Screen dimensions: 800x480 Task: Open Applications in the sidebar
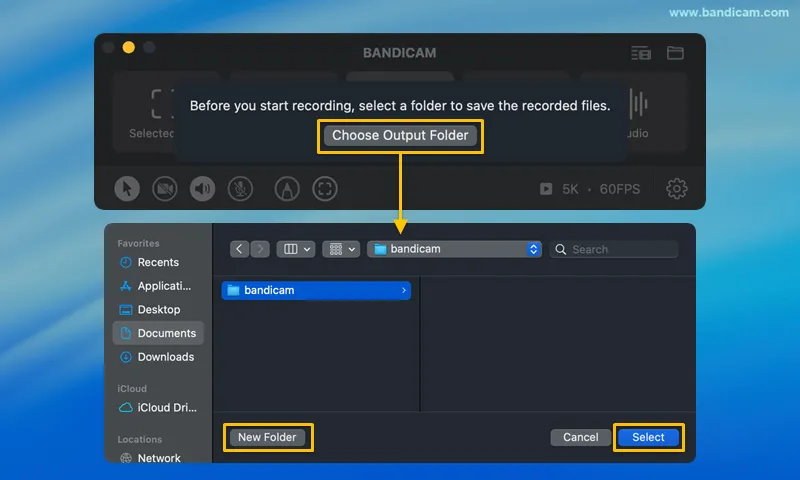click(158, 286)
